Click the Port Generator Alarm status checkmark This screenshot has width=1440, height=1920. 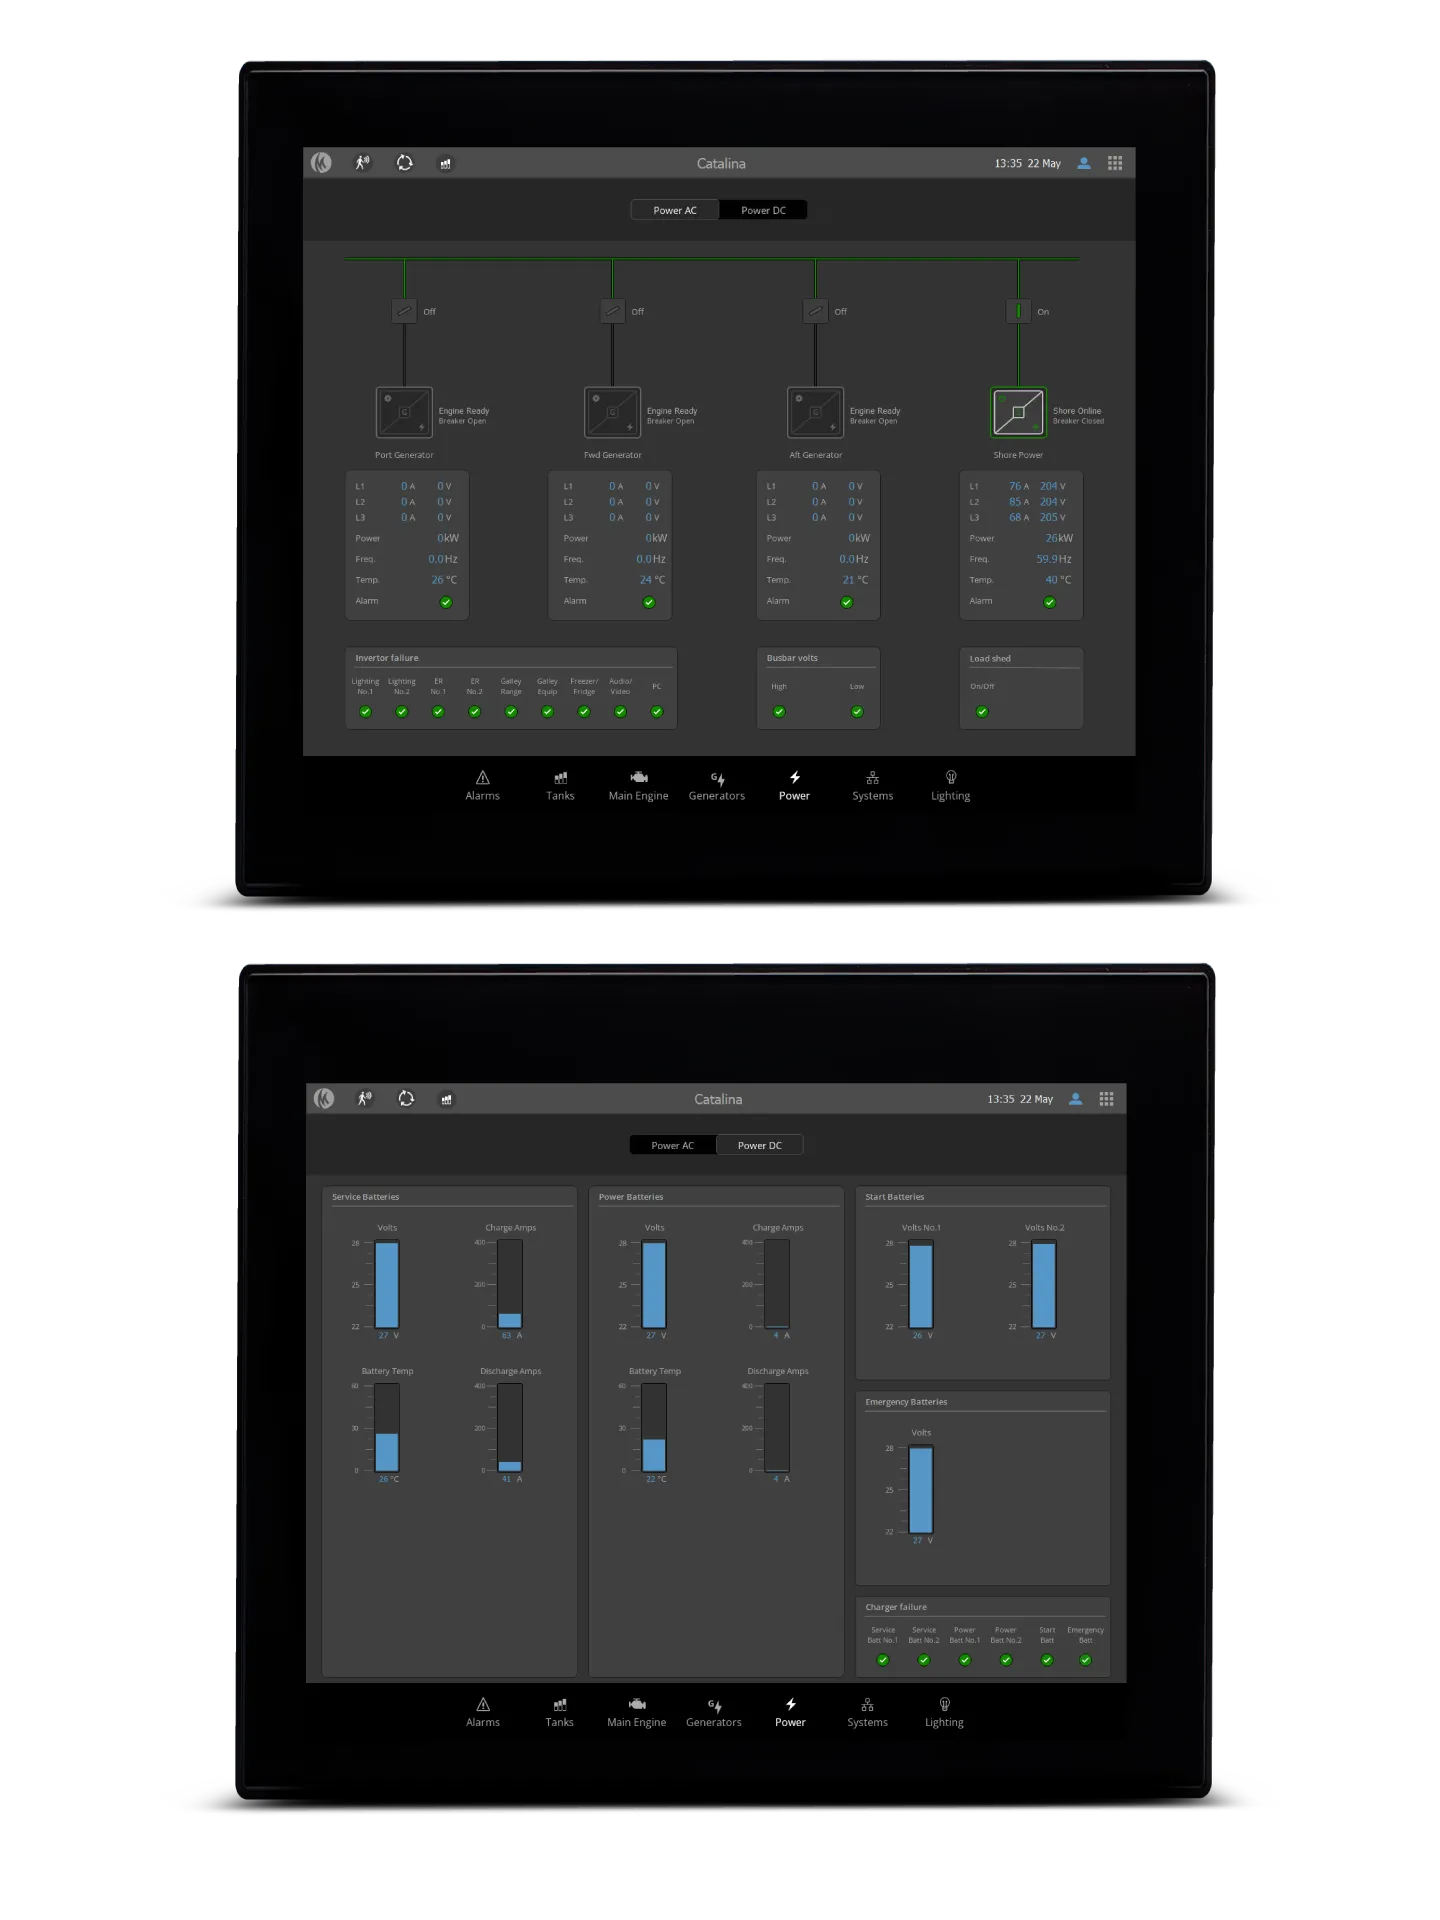pos(446,602)
